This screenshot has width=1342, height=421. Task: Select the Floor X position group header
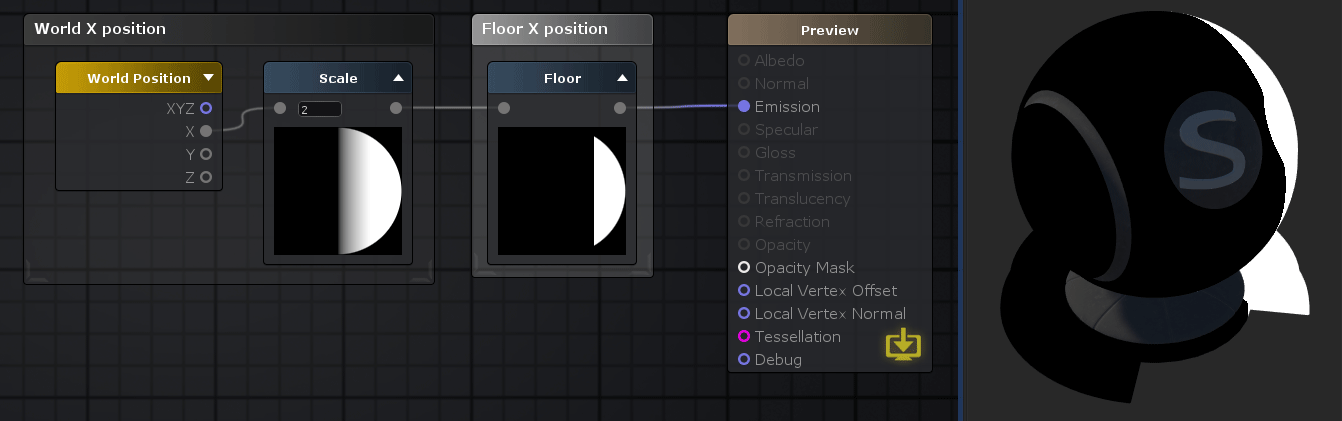pyautogui.click(x=562, y=29)
